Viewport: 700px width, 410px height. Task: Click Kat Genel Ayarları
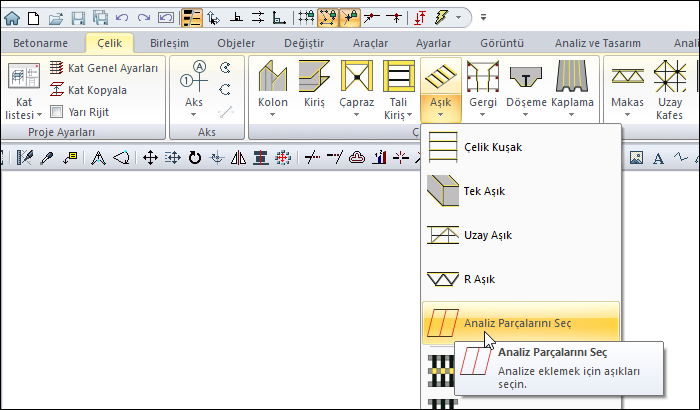click(104, 68)
